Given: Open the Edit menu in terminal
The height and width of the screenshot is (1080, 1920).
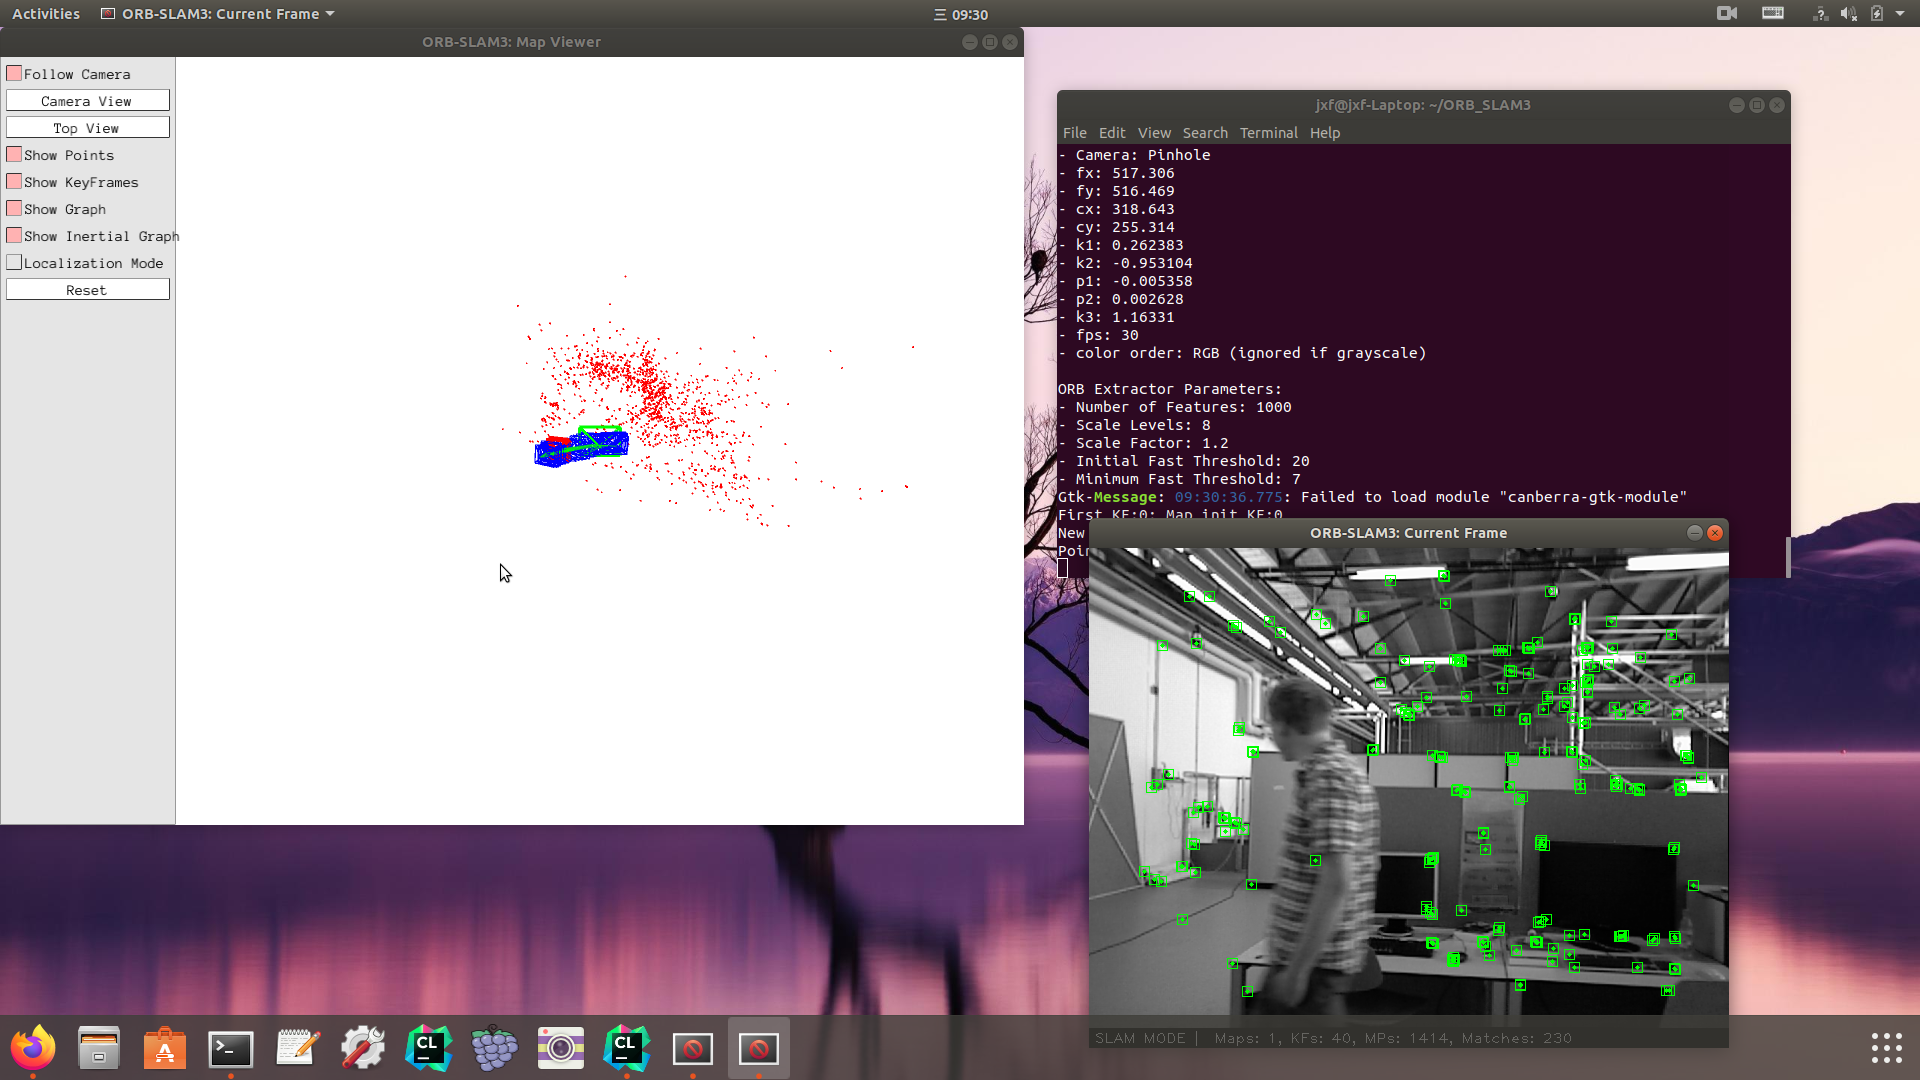Looking at the screenshot, I should pyautogui.click(x=1112, y=132).
